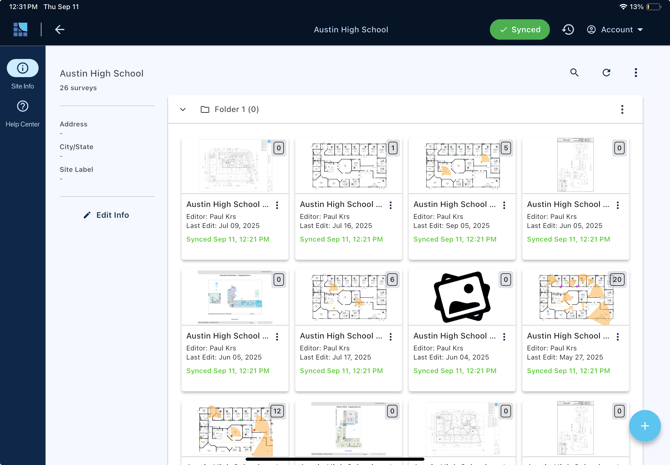The image size is (670, 465).
Task: Open options for survey edited Jul 17, 2025
Action: pos(391,337)
